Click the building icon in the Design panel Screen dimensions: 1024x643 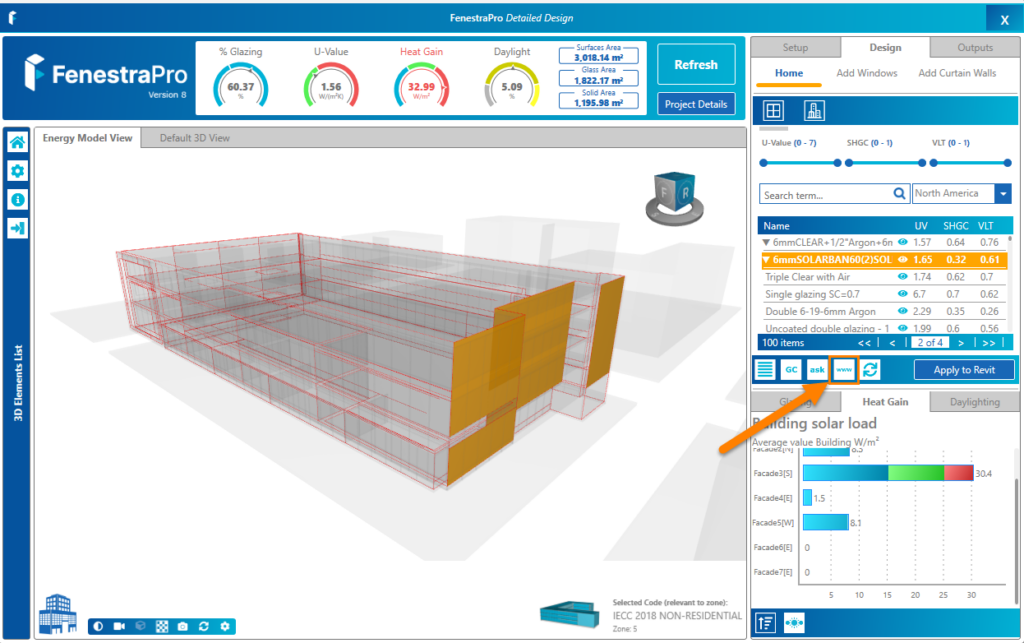click(x=814, y=110)
